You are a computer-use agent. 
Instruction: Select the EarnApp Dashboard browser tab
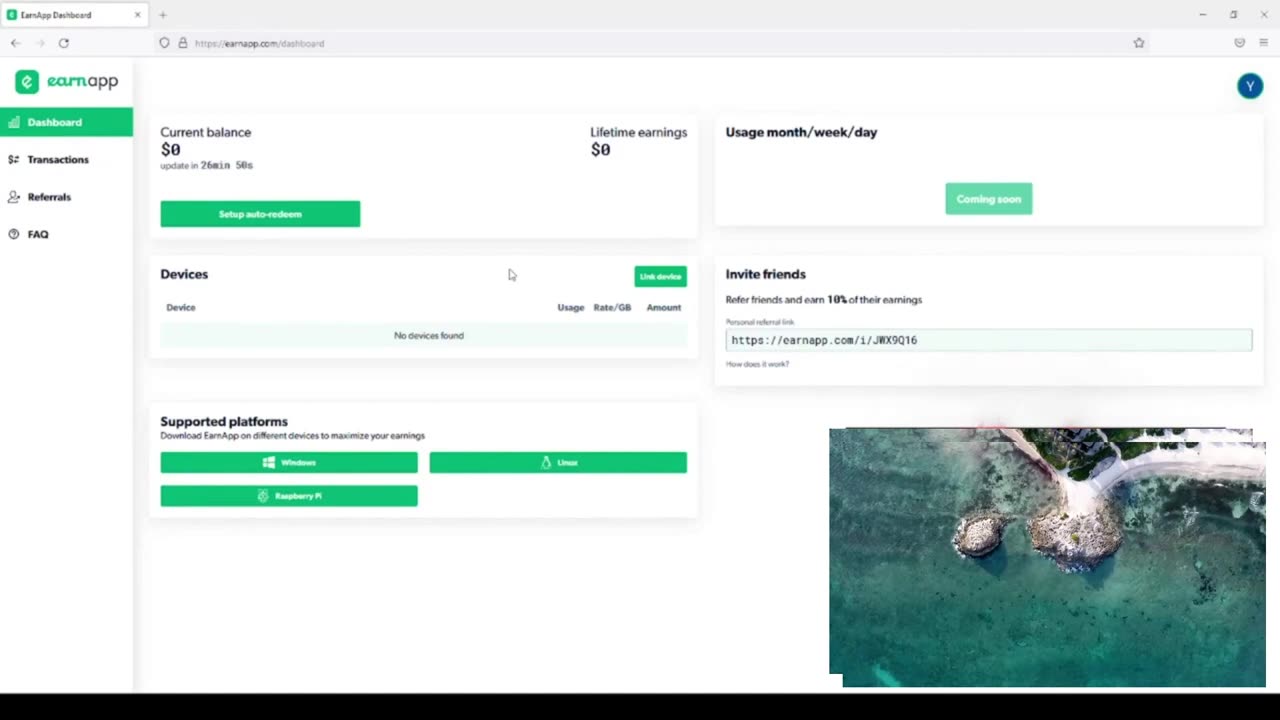click(x=74, y=15)
